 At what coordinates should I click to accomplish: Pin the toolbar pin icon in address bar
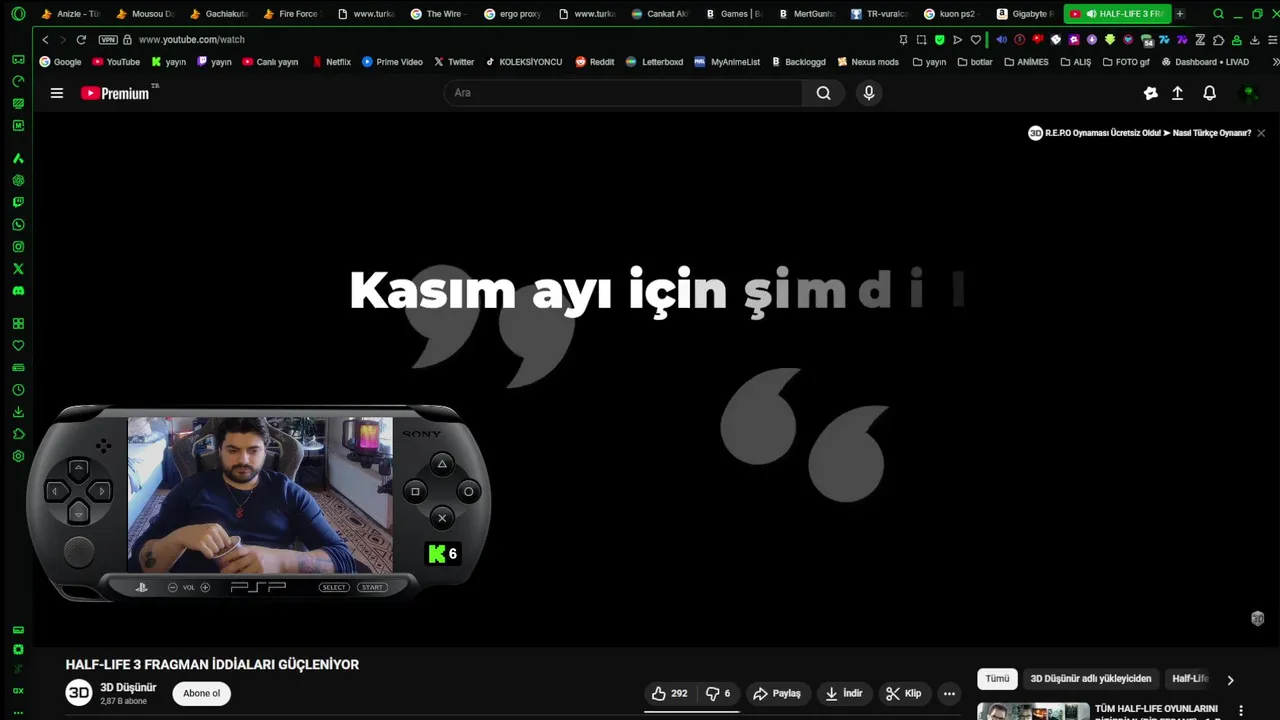coord(903,40)
